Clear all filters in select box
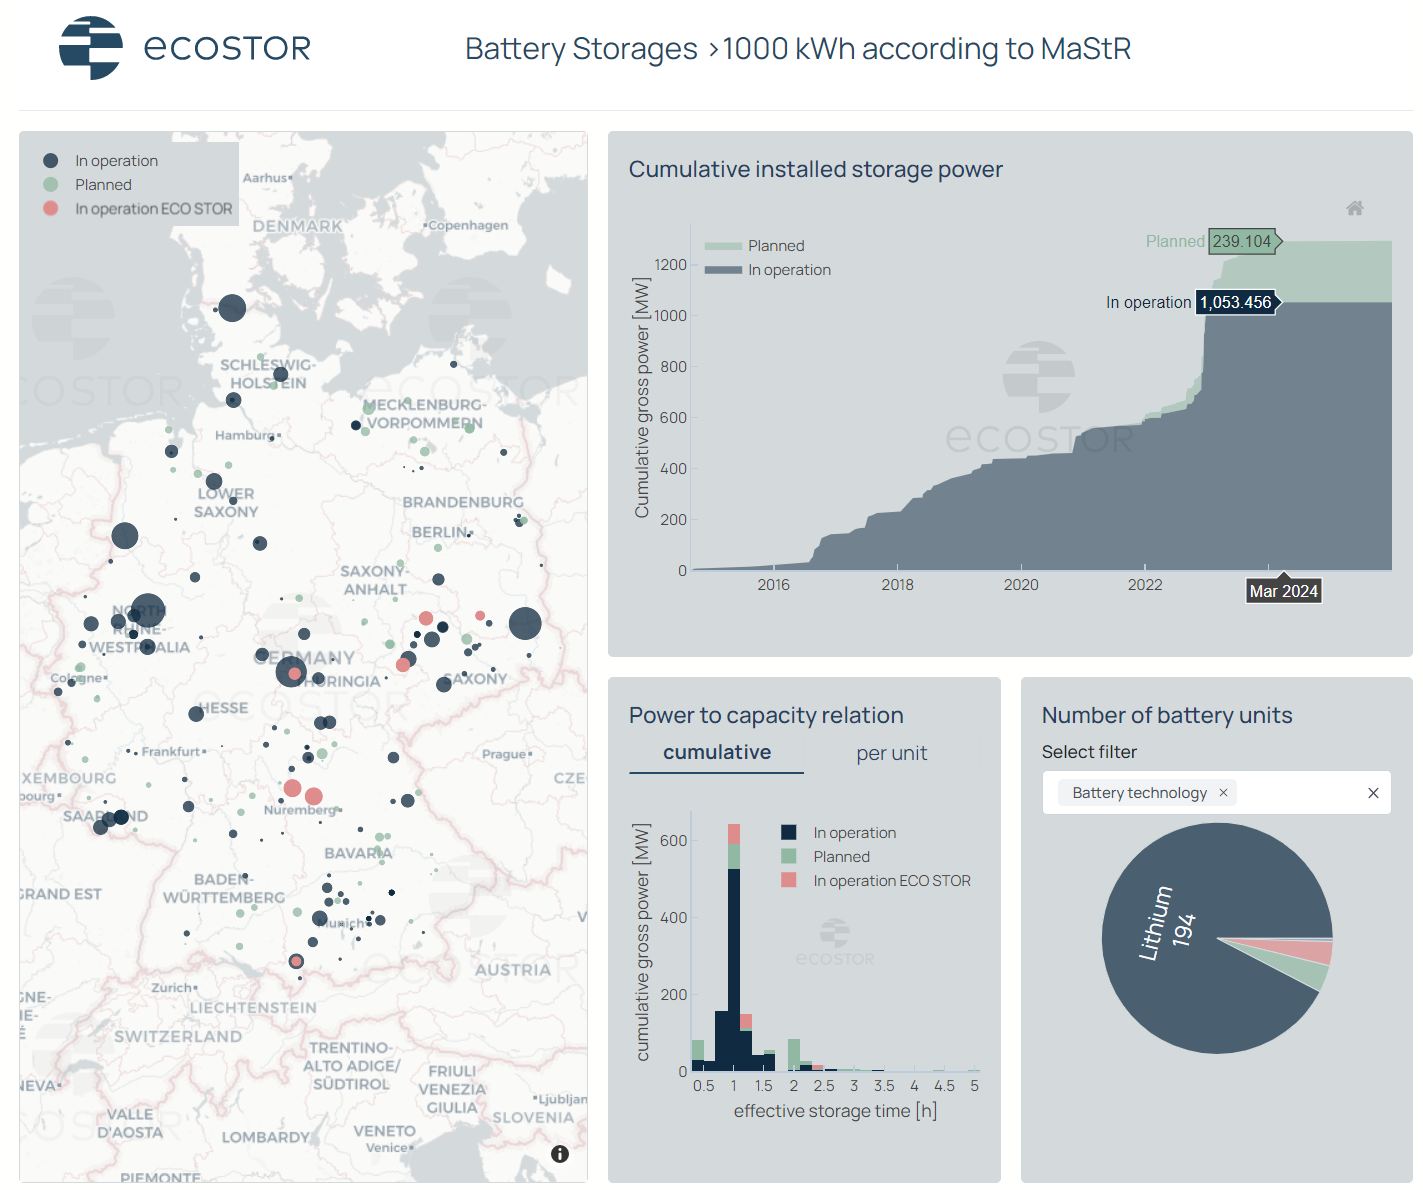 (1373, 793)
